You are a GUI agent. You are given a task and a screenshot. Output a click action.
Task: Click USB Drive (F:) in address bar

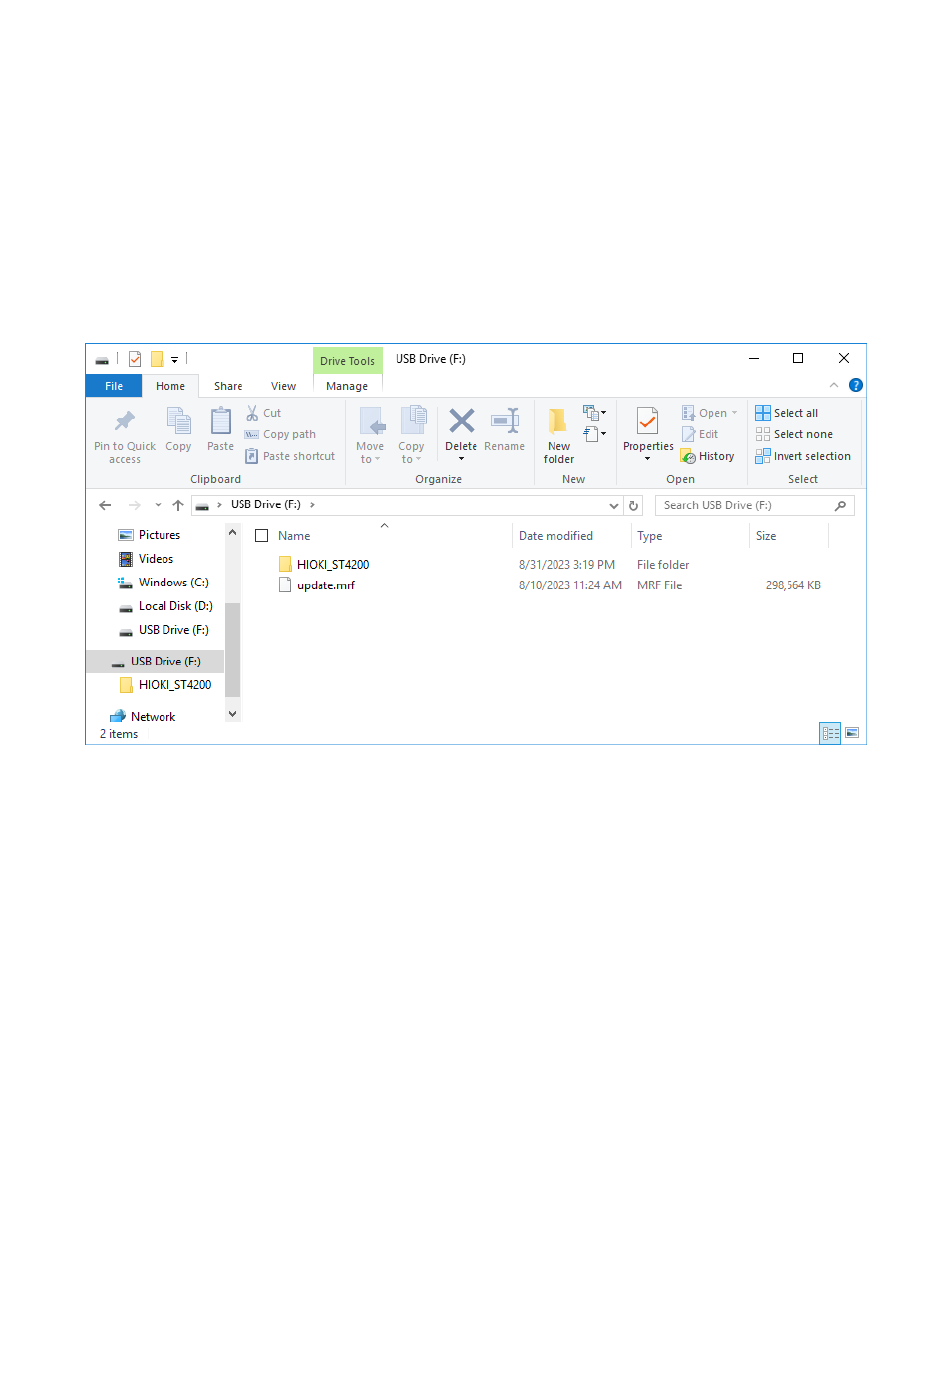coord(266,504)
